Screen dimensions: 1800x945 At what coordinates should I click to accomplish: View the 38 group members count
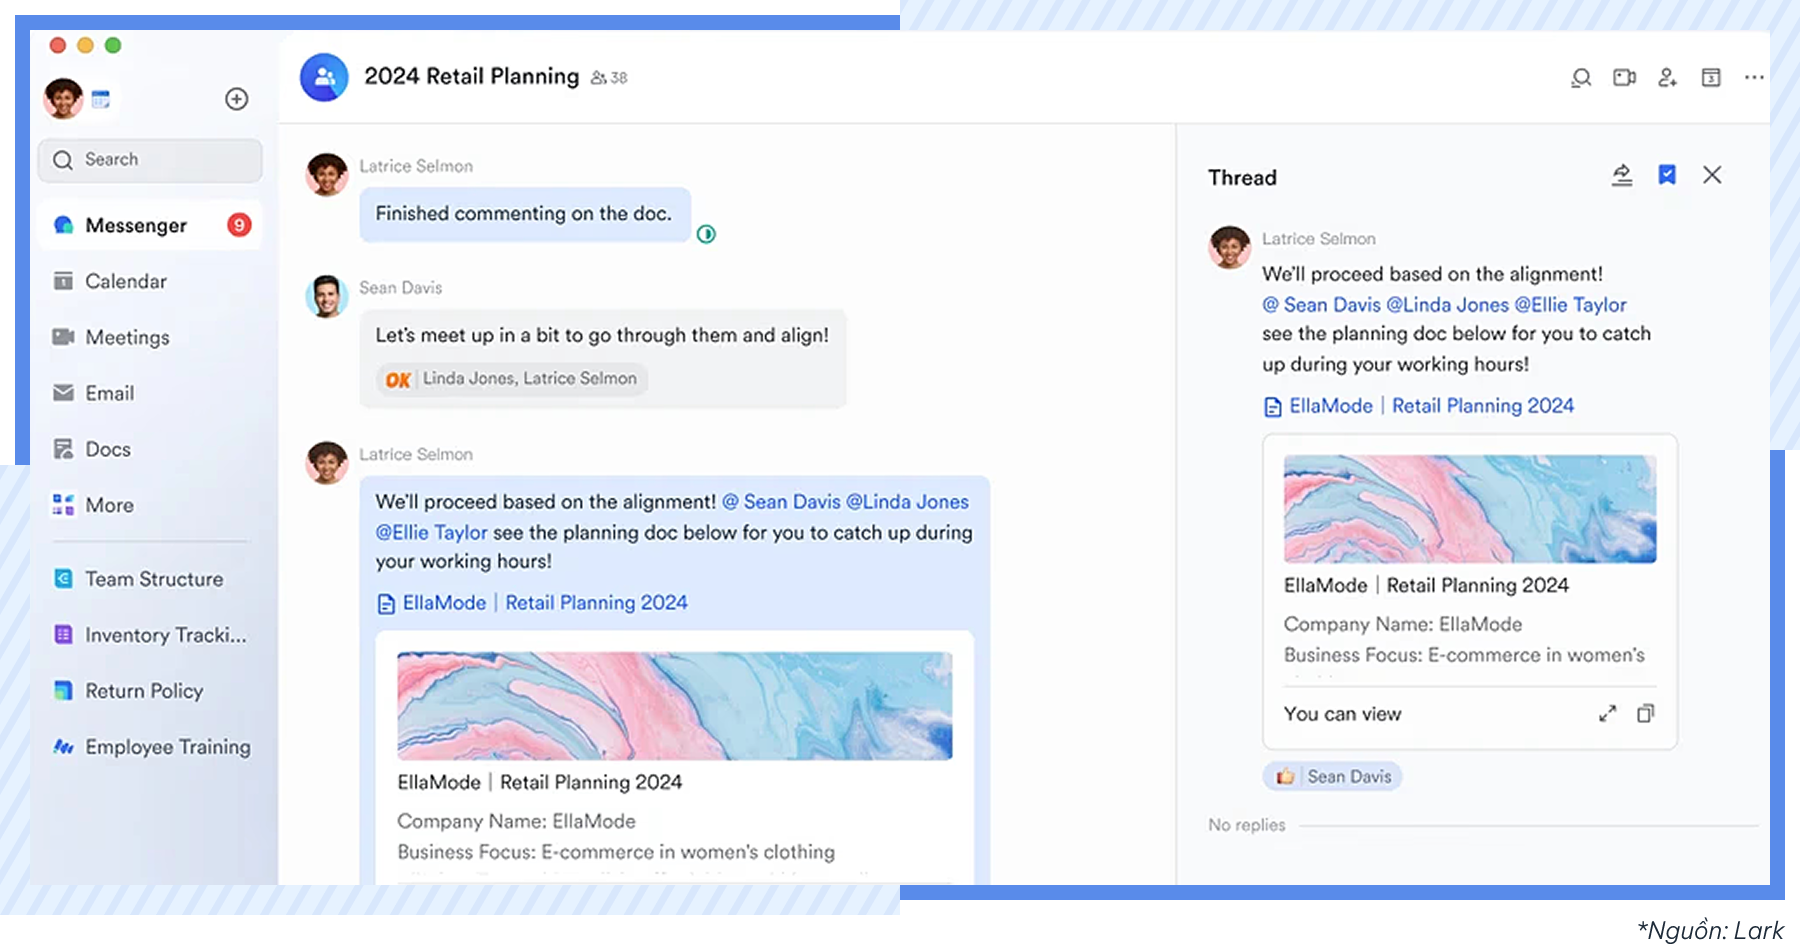point(609,78)
